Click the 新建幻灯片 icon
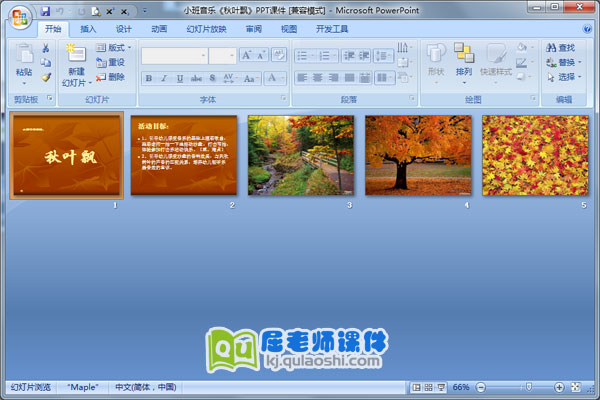Screen dimensions: 600x400 (x=76, y=54)
